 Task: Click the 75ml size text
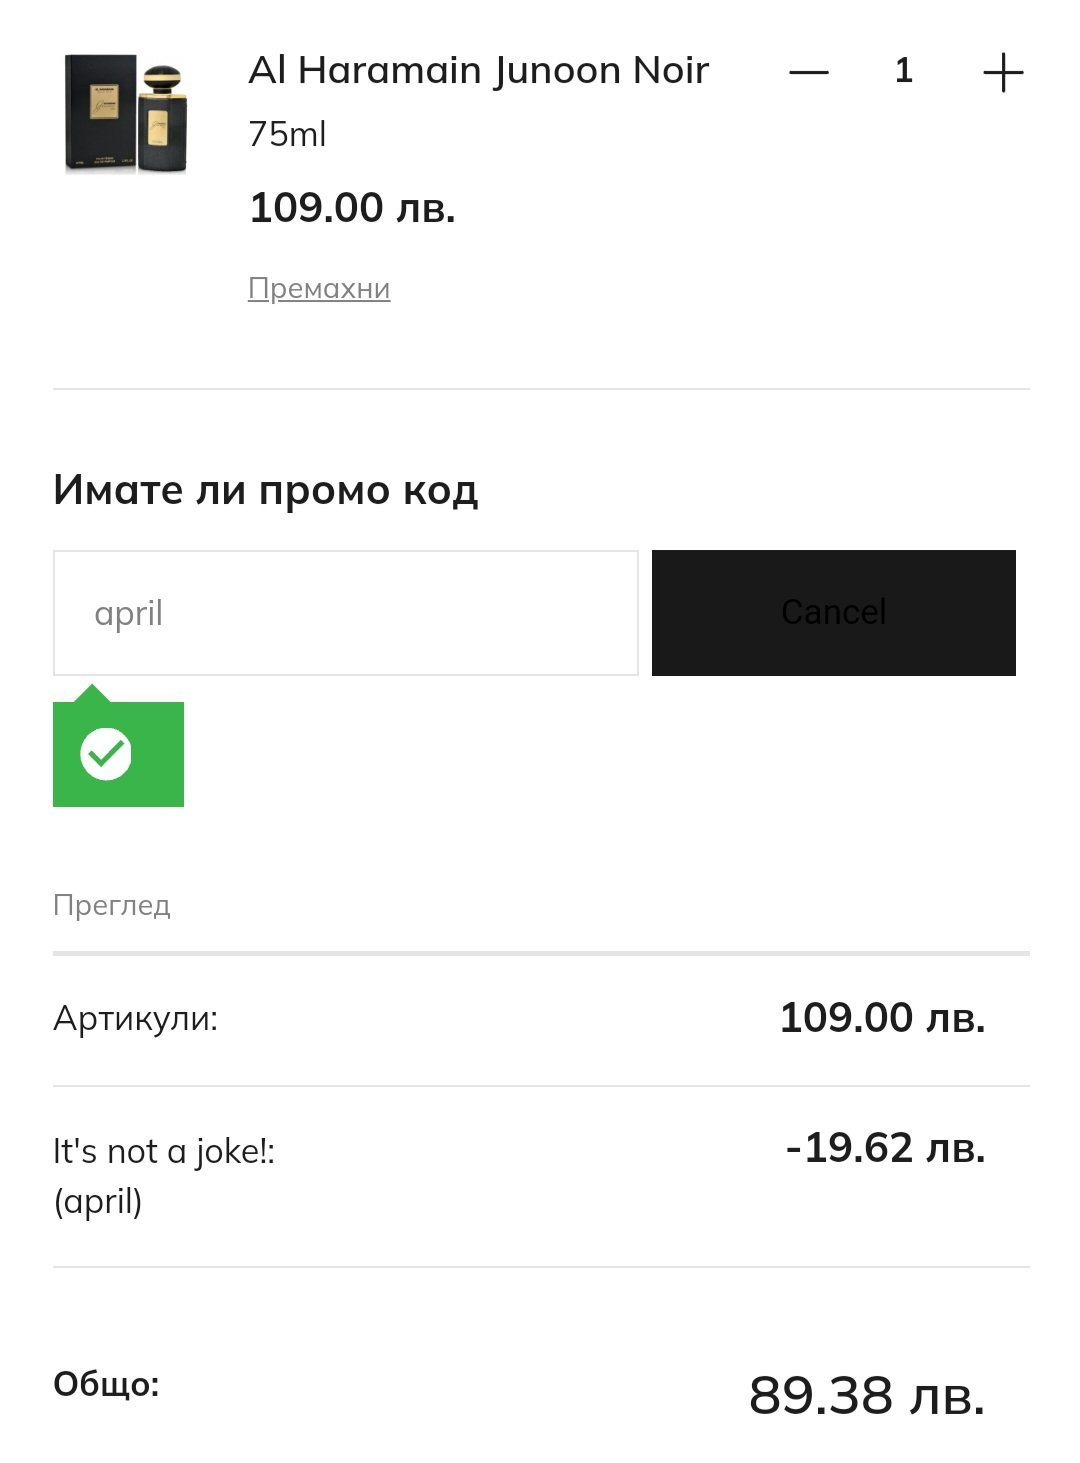point(287,134)
